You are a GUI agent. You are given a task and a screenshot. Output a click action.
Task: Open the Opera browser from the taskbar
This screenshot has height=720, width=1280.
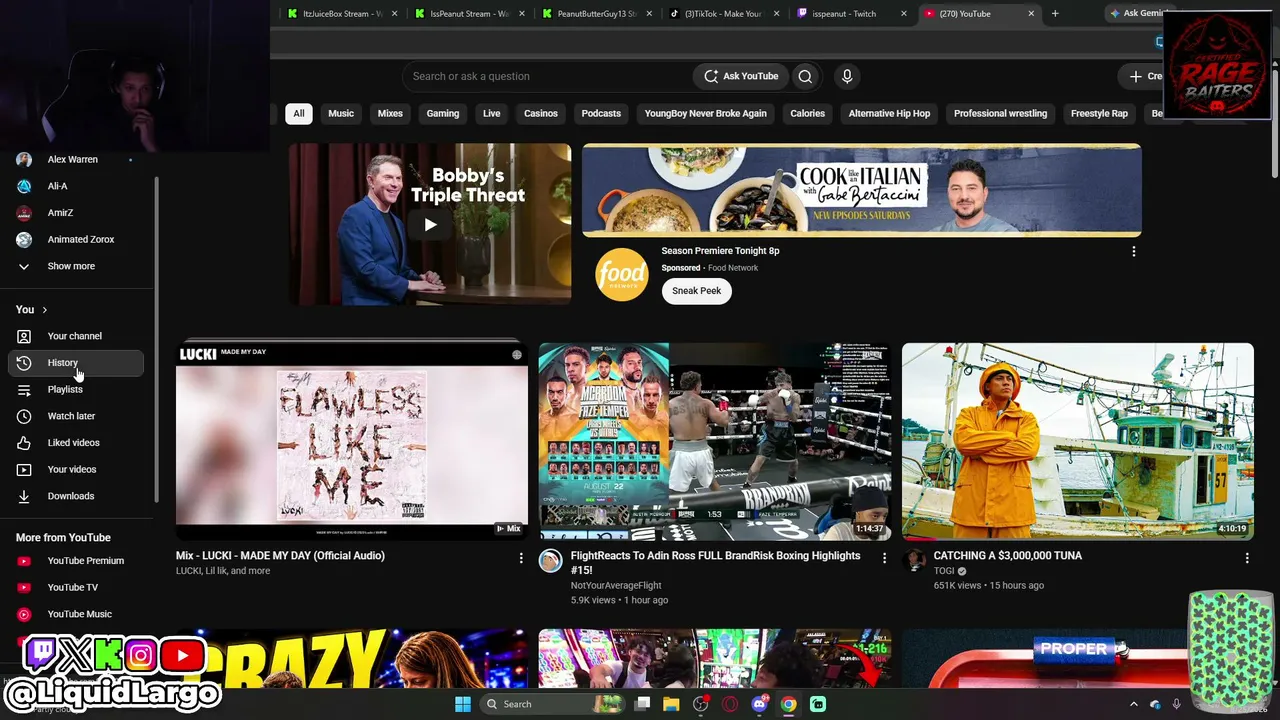(x=730, y=704)
